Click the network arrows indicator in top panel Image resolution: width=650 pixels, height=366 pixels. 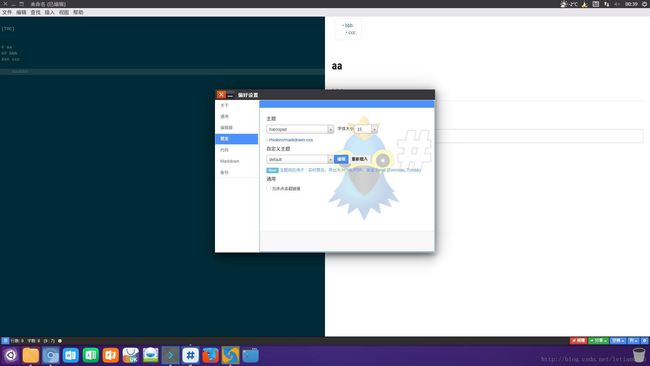point(607,4)
